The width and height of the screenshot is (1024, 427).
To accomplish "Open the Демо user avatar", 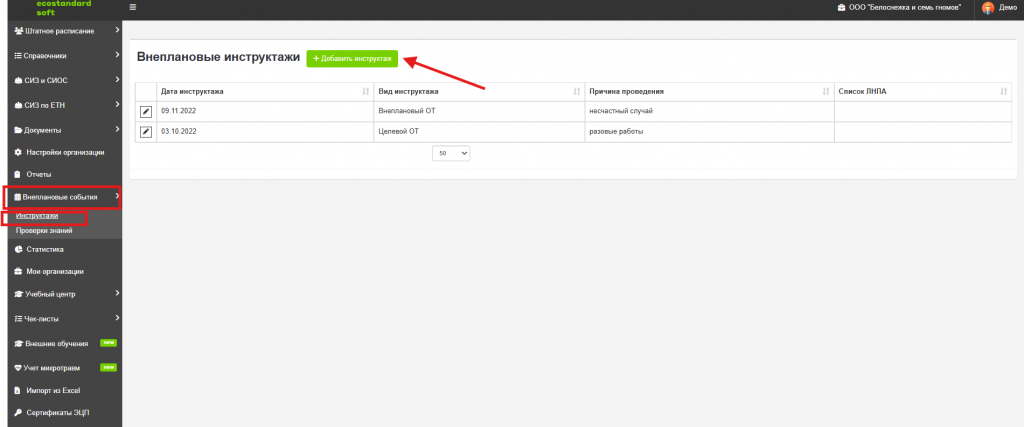I will (988, 8).
